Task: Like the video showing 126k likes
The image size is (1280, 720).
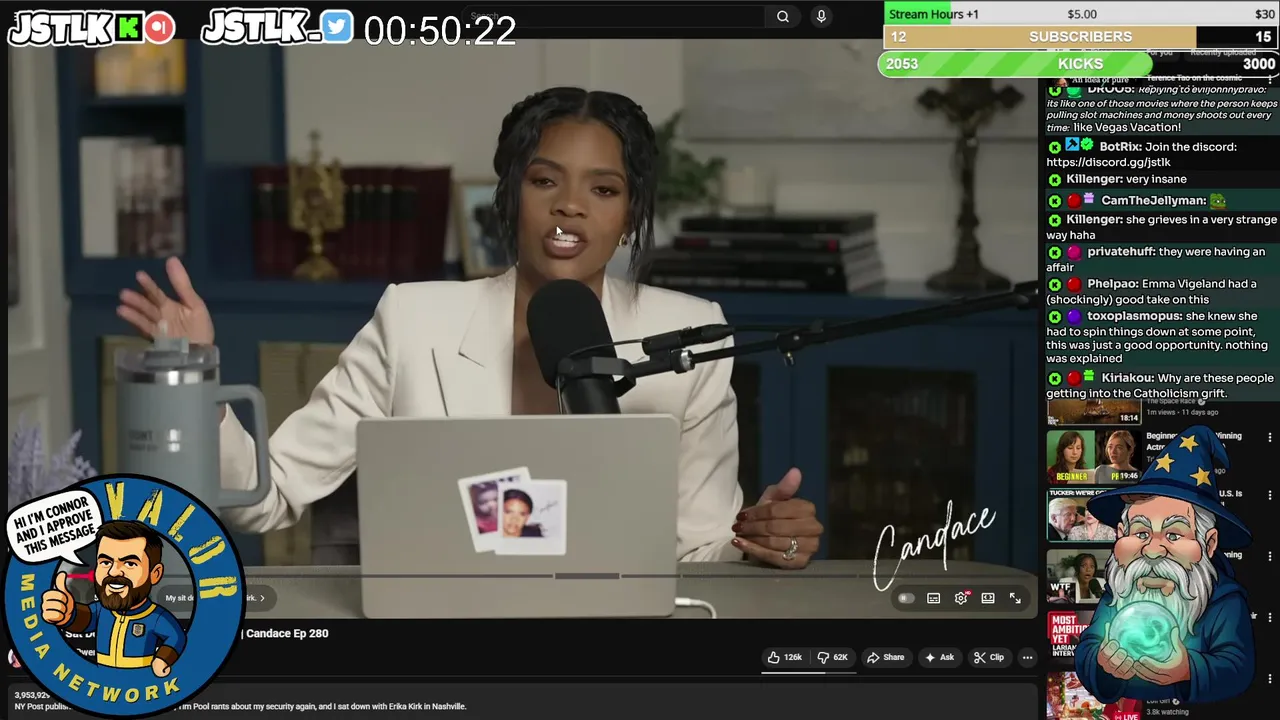Action: [785, 657]
